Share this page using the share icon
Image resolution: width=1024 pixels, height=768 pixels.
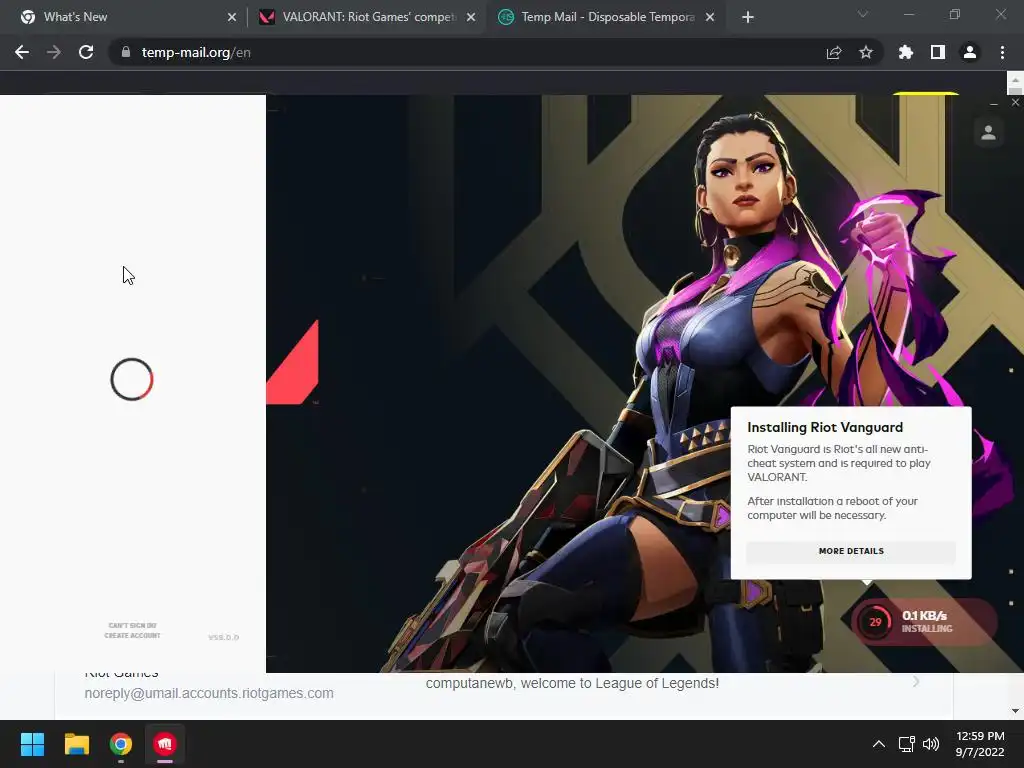(x=834, y=52)
